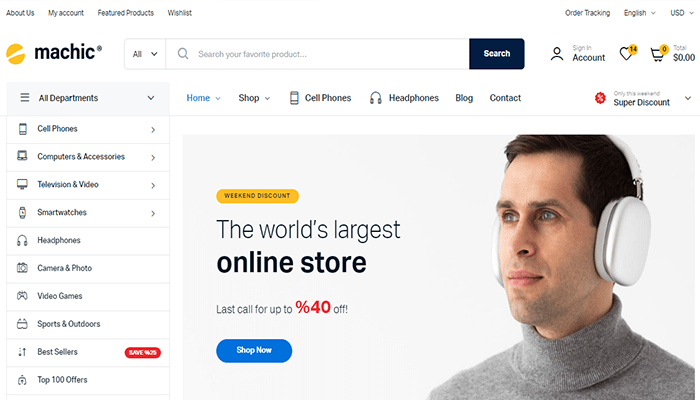Open the All category dropdown in search
The width and height of the screenshot is (700, 400).
coord(145,54)
